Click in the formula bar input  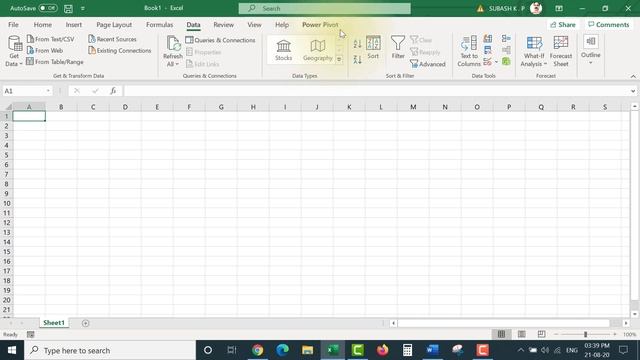376,91
